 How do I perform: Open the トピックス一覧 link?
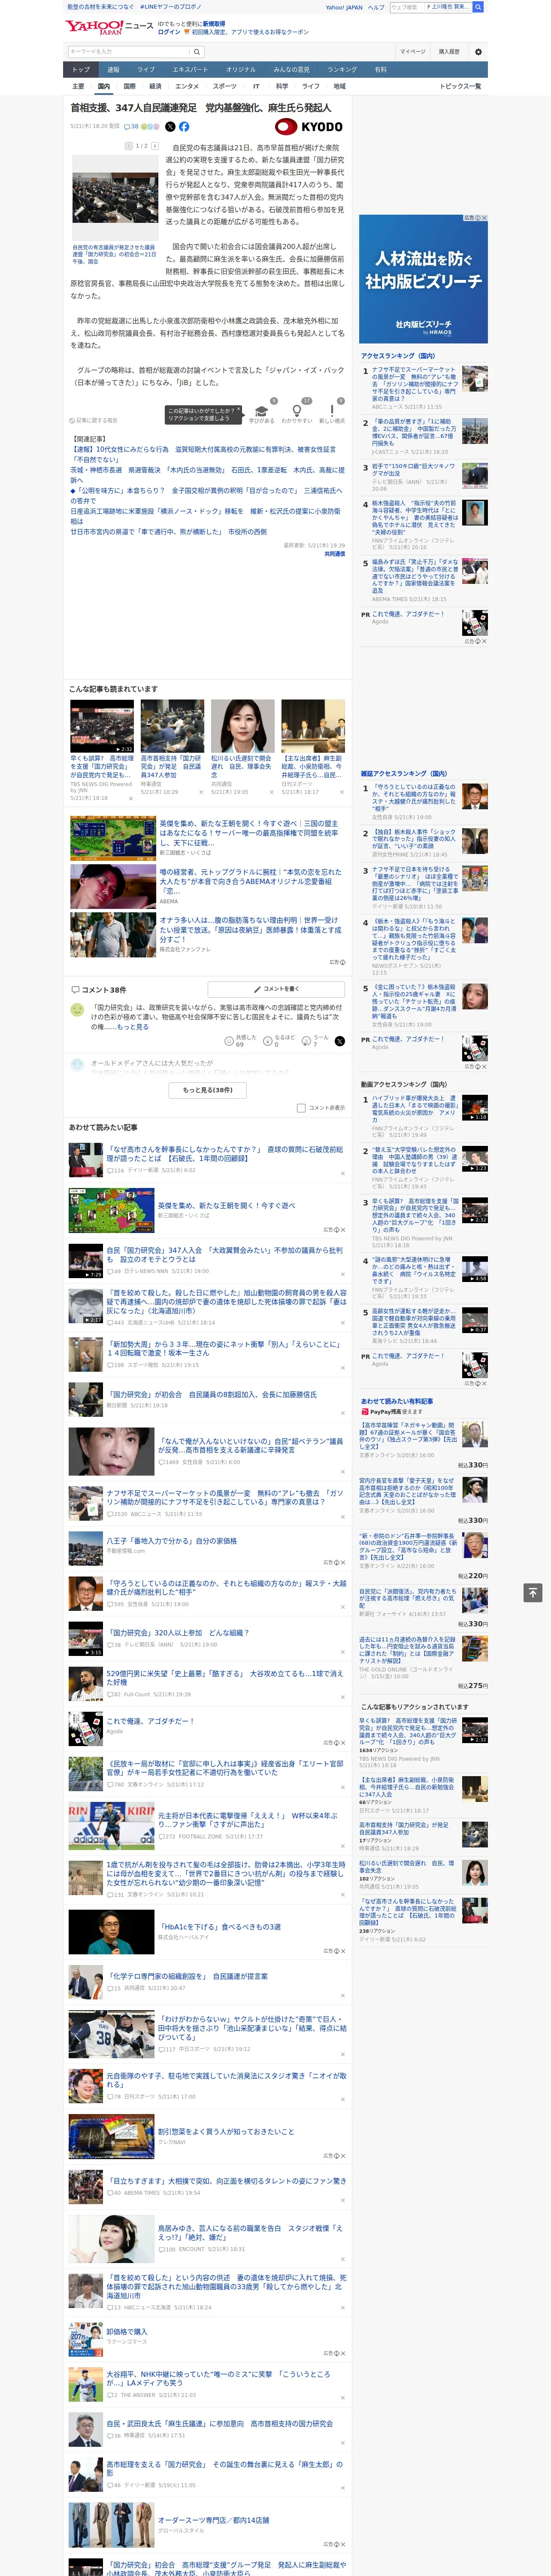click(461, 86)
